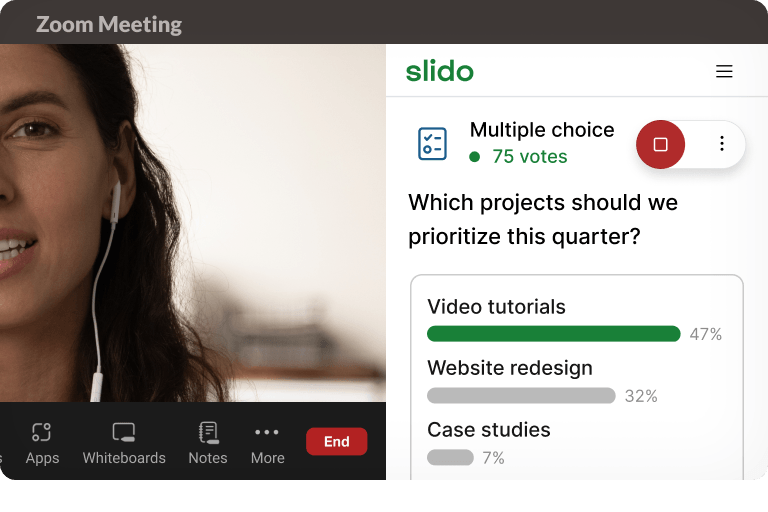Click the participant video feed
Screen dimensions: 768x512
(192, 222)
